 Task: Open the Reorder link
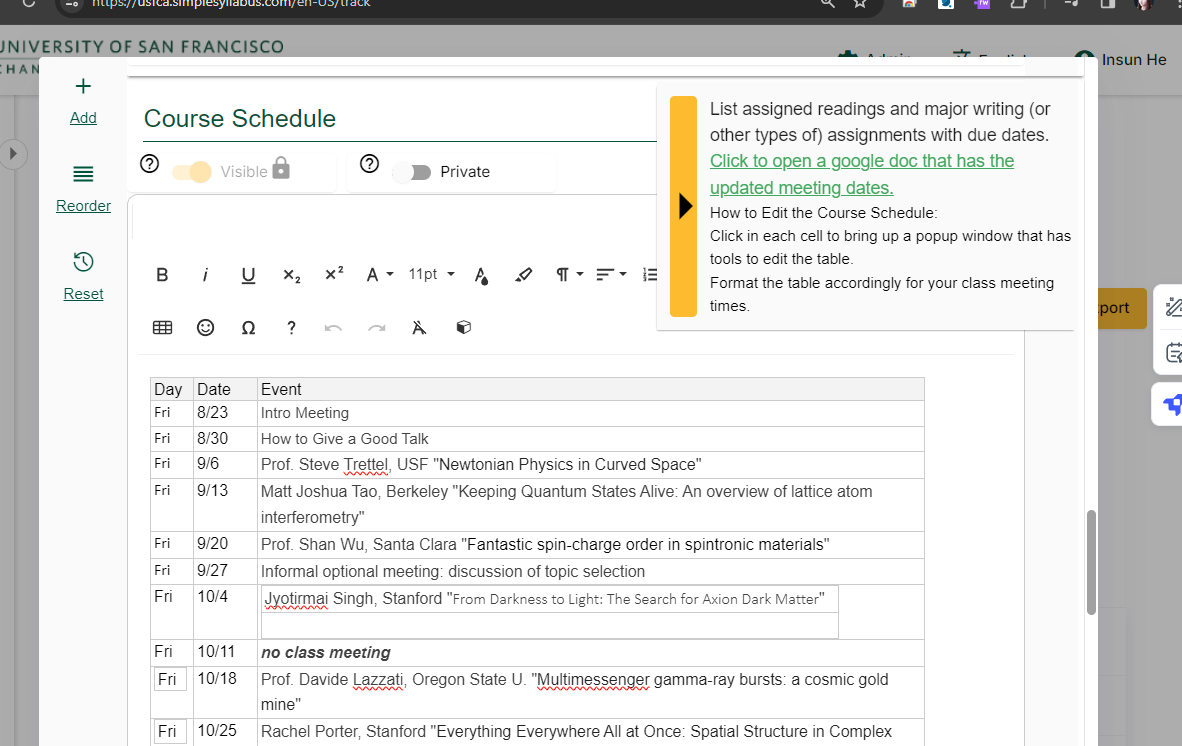click(83, 206)
